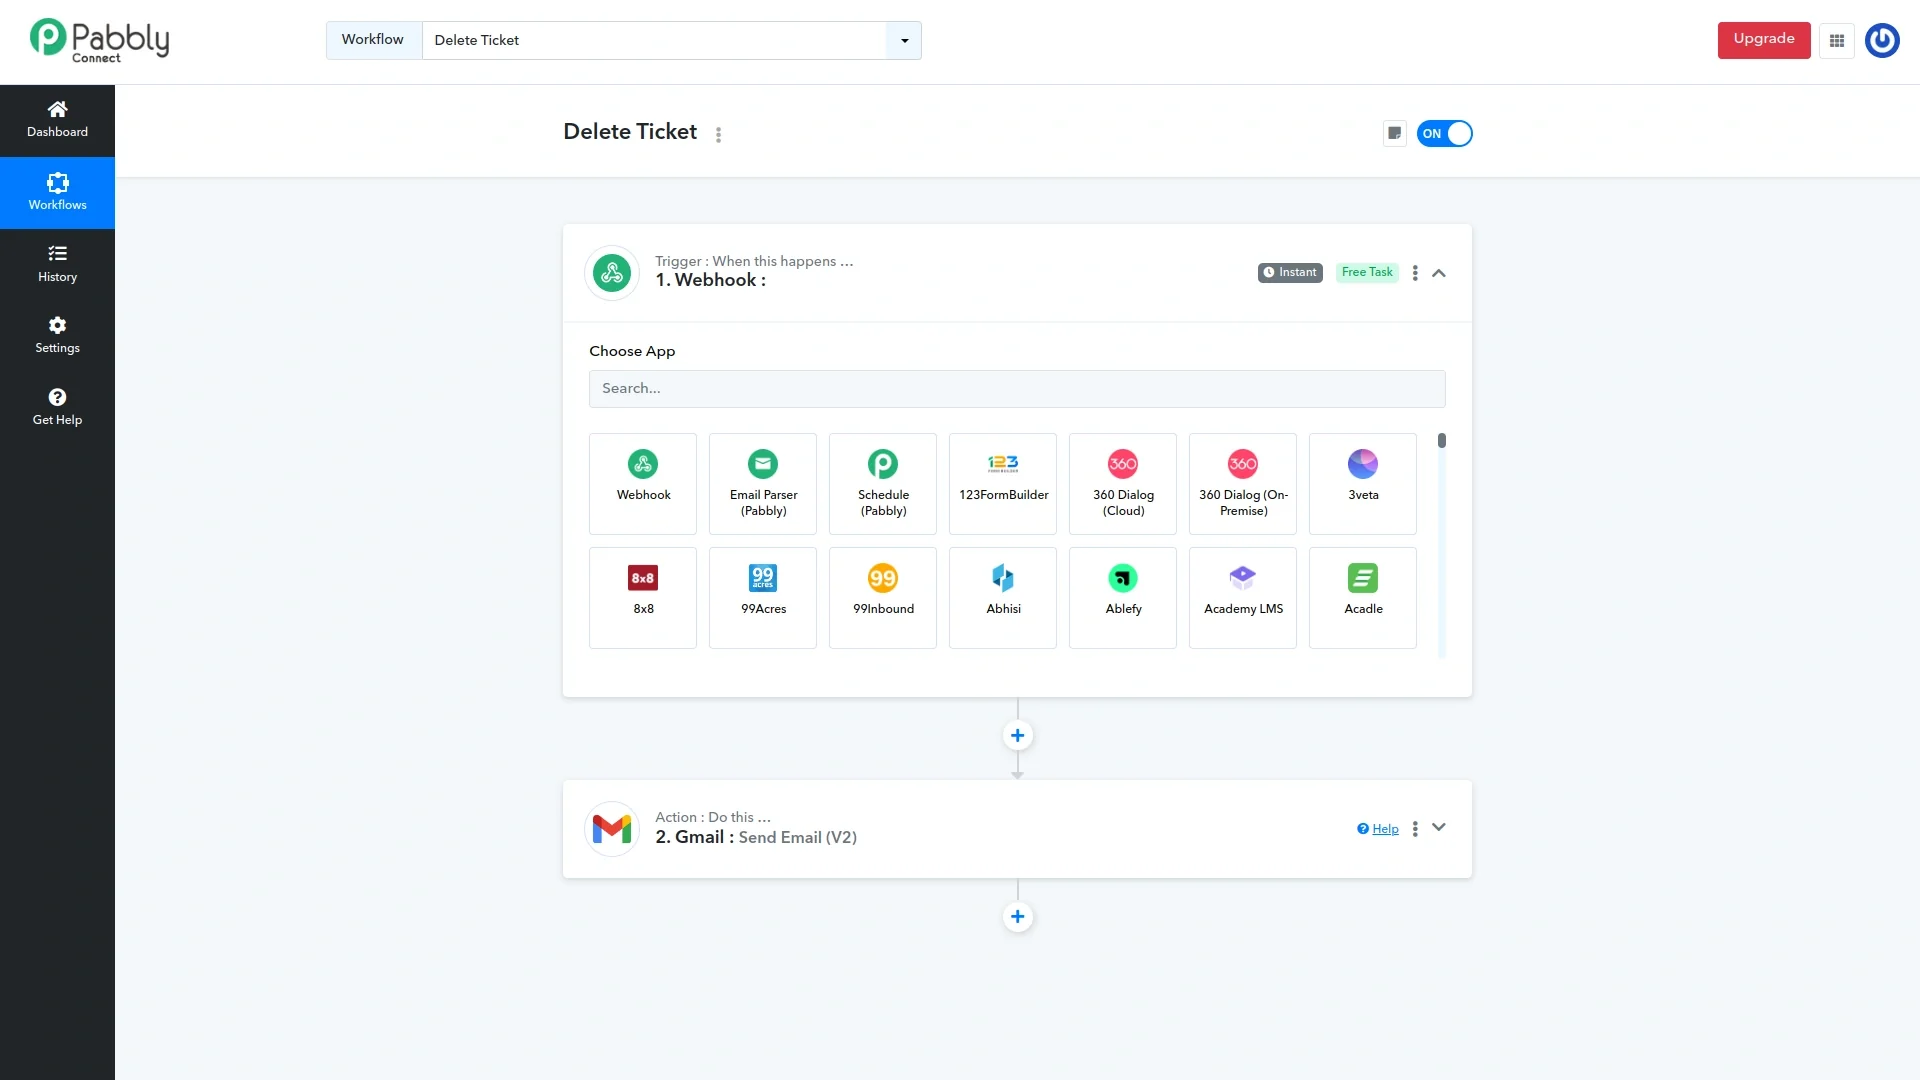Go to the History sidebar tab
The height and width of the screenshot is (1080, 1920).
tap(57, 263)
